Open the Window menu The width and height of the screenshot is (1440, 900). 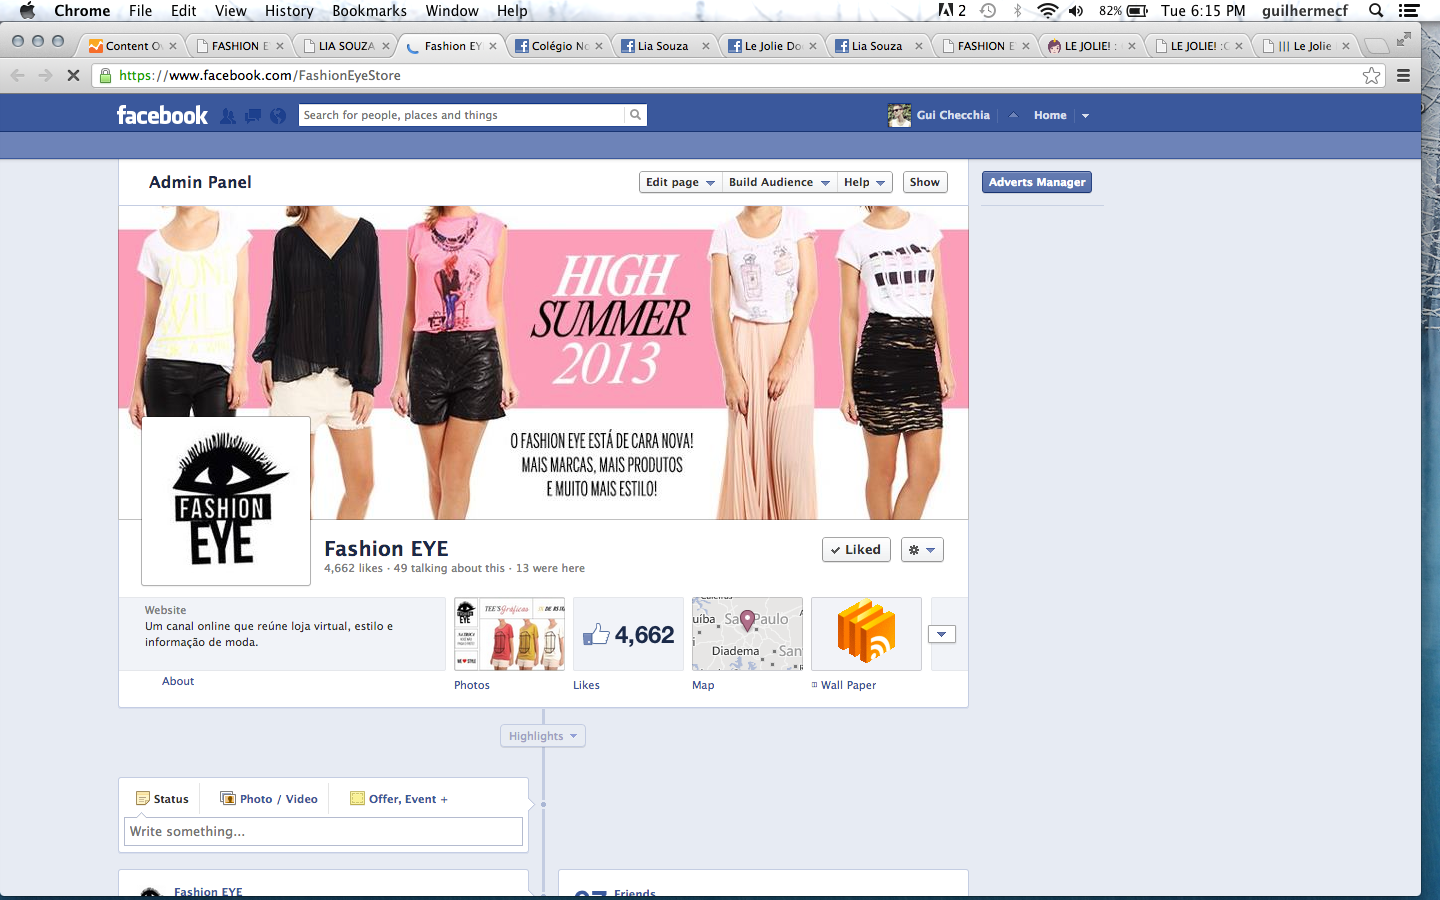[x=452, y=11]
